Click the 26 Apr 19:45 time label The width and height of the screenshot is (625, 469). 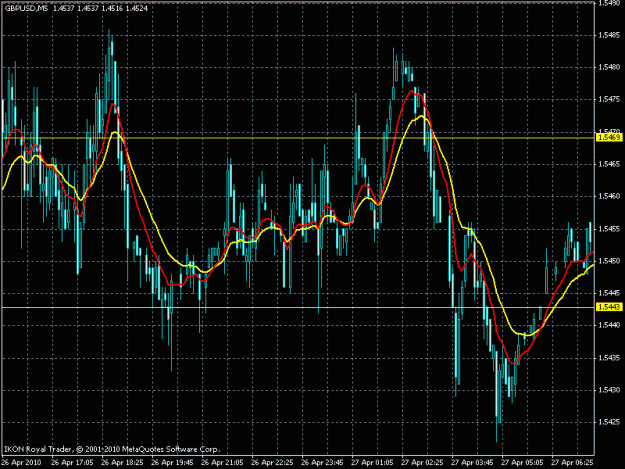tap(172, 463)
